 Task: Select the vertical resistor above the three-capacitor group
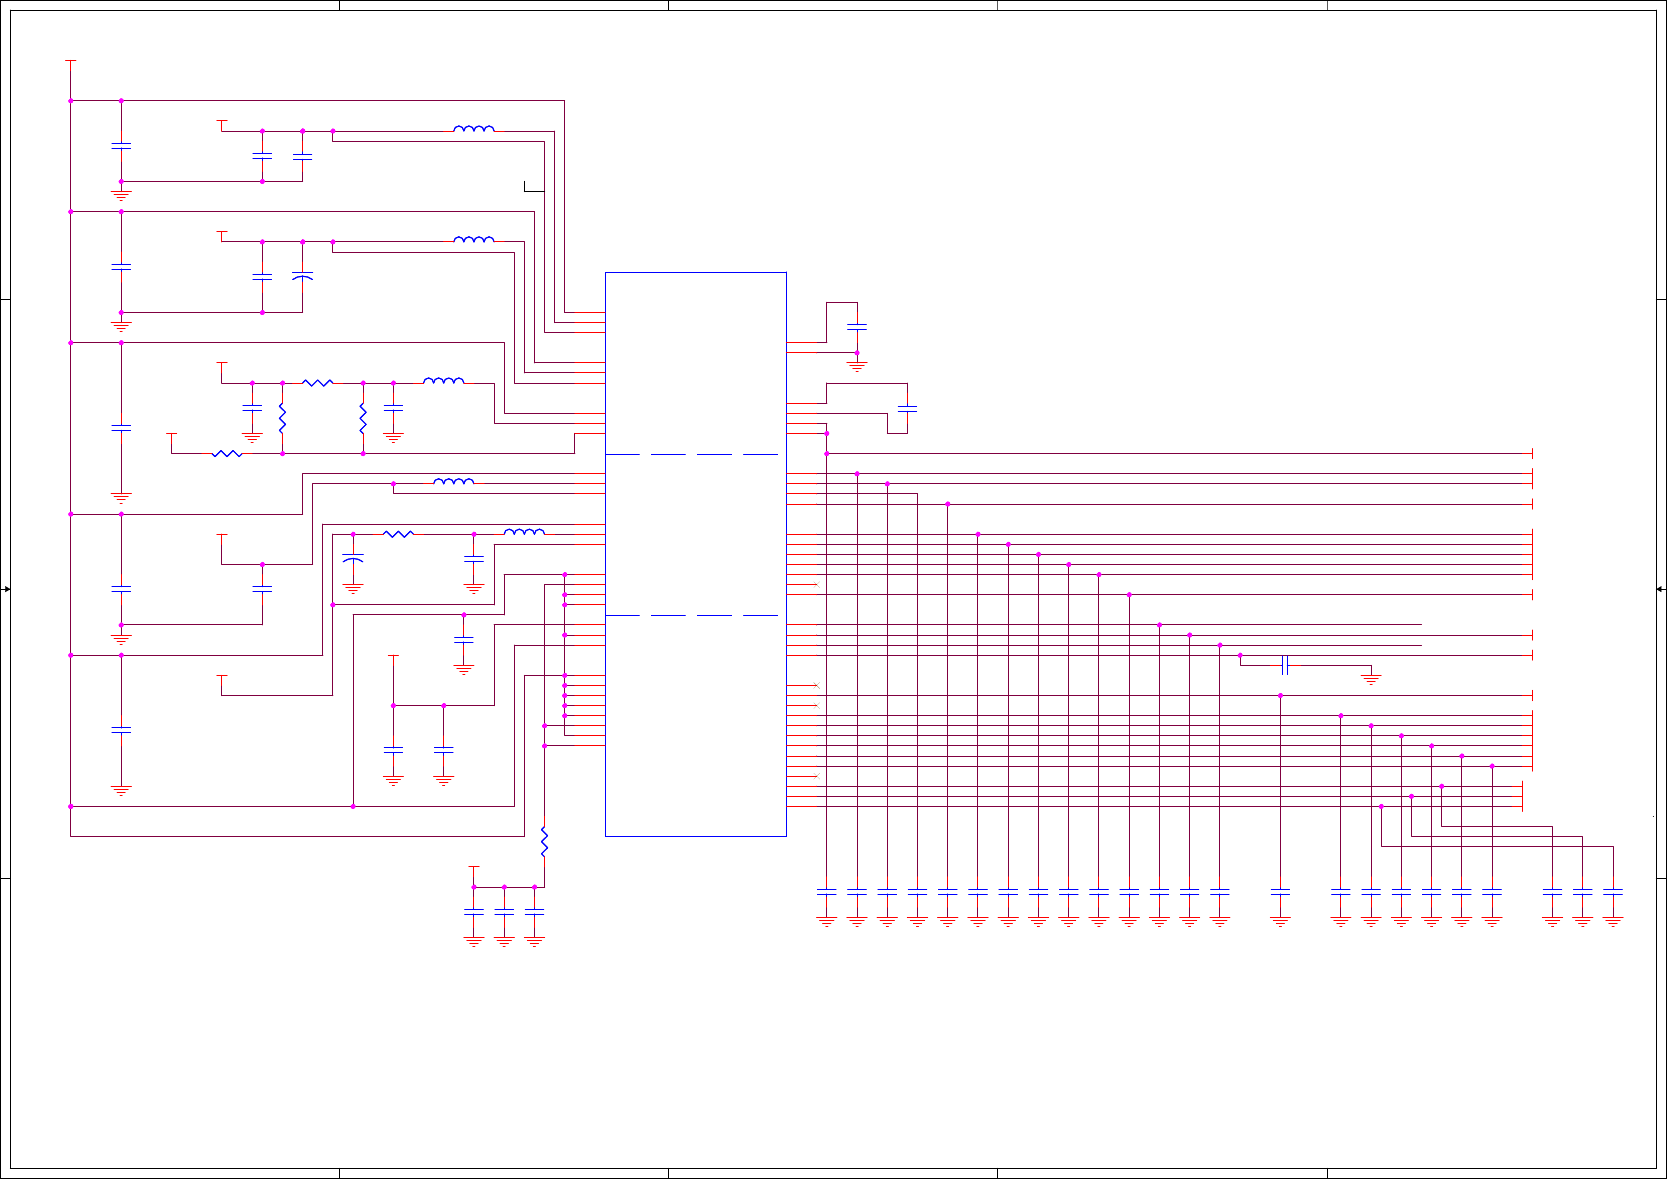tap(544, 841)
